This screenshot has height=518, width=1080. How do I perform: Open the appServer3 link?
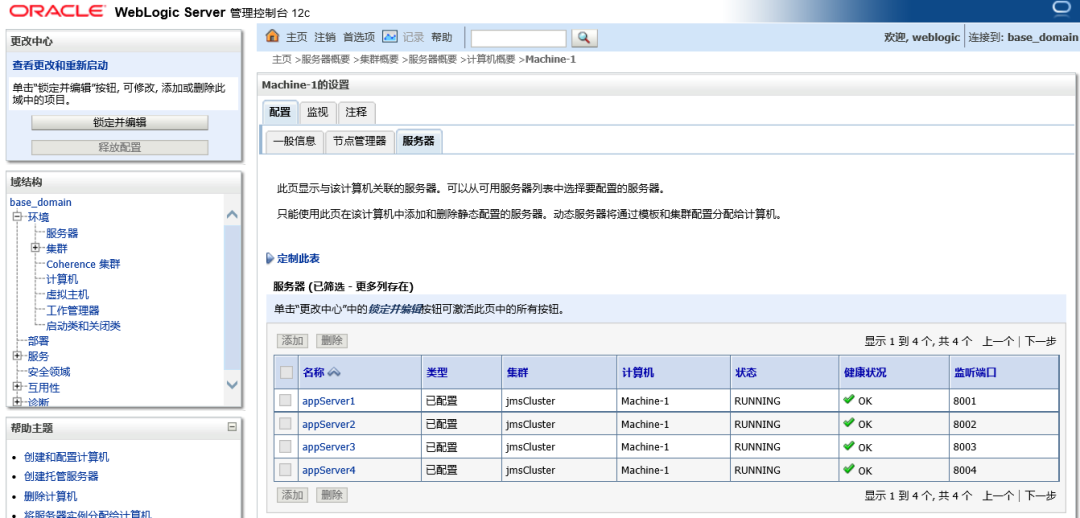click(x=329, y=447)
